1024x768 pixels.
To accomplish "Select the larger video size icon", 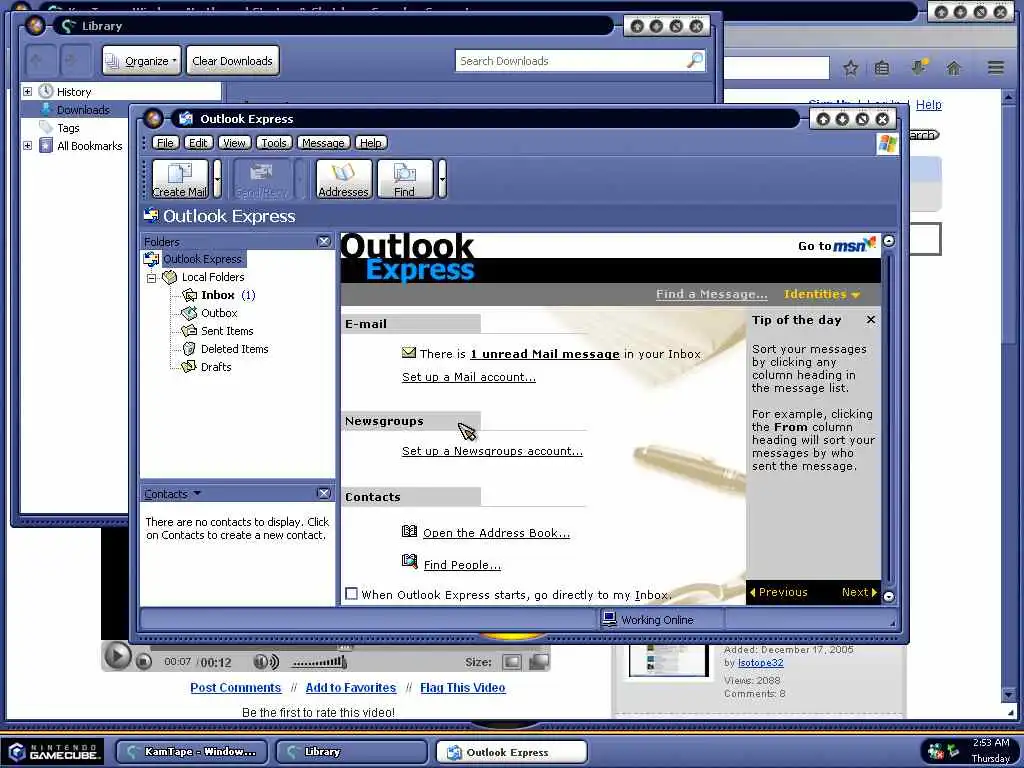I will pos(539,662).
